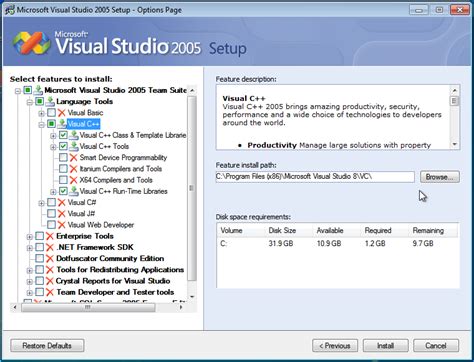
Task: Expand Visual C++ Run-Time Libraries node
Action: [x=53, y=192]
